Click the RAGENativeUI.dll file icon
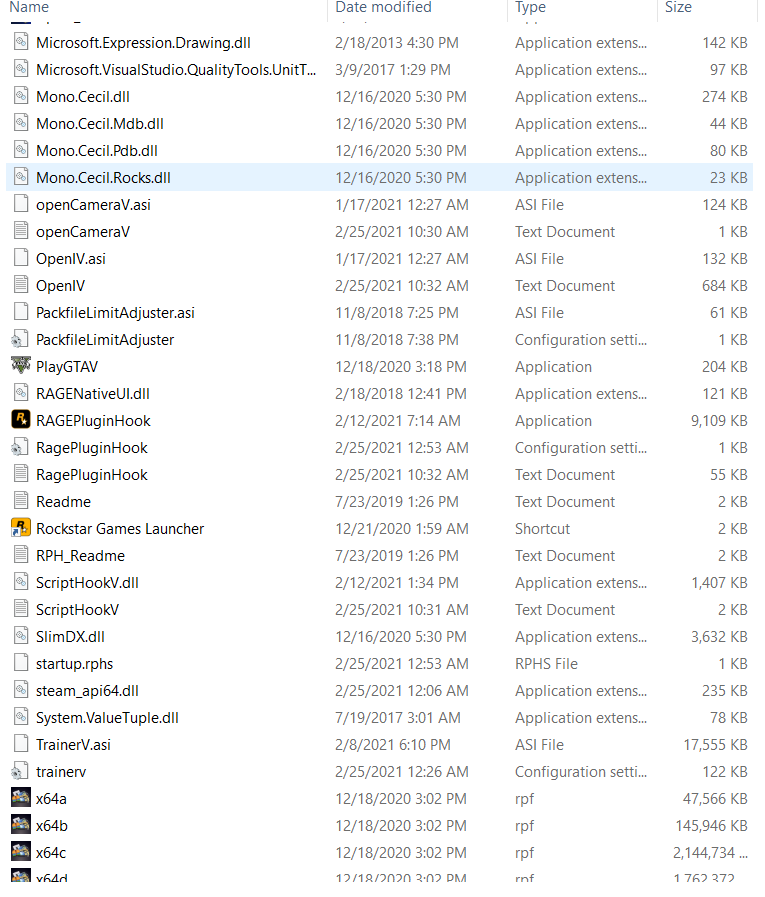765x897 pixels. pyautogui.click(x=21, y=393)
